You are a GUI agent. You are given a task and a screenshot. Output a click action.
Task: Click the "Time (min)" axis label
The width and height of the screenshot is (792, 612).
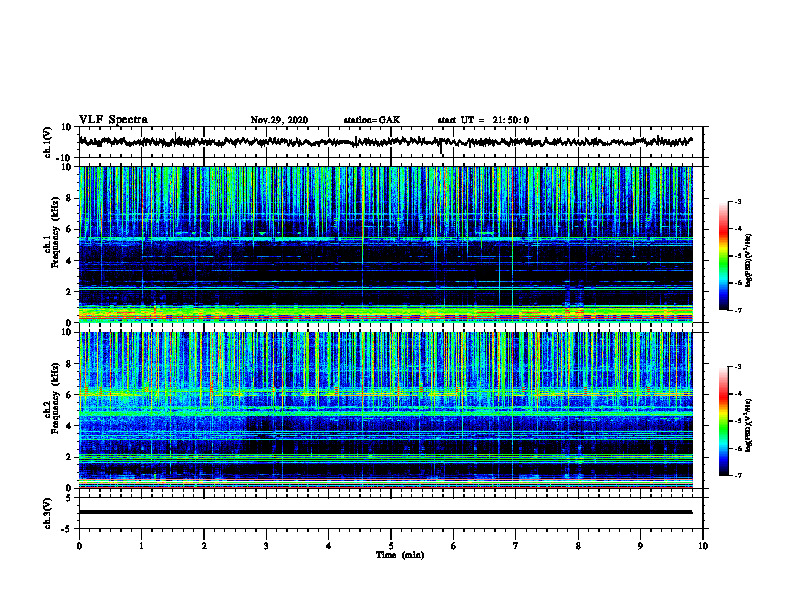point(400,555)
